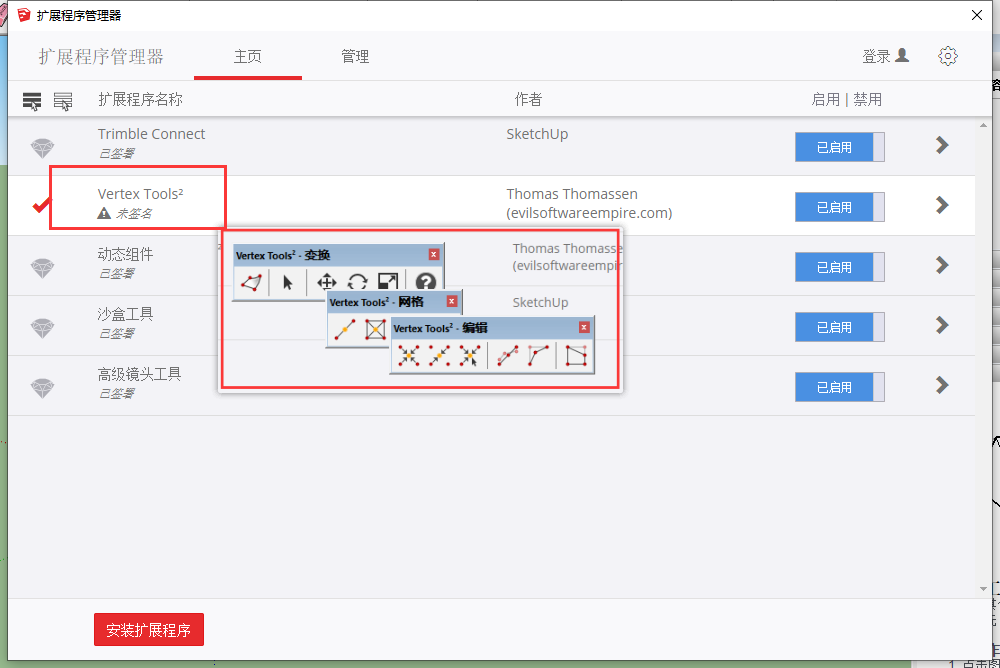
Task: Click the bent-edge vertex icon in 编辑 toolbar
Action: click(538, 356)
